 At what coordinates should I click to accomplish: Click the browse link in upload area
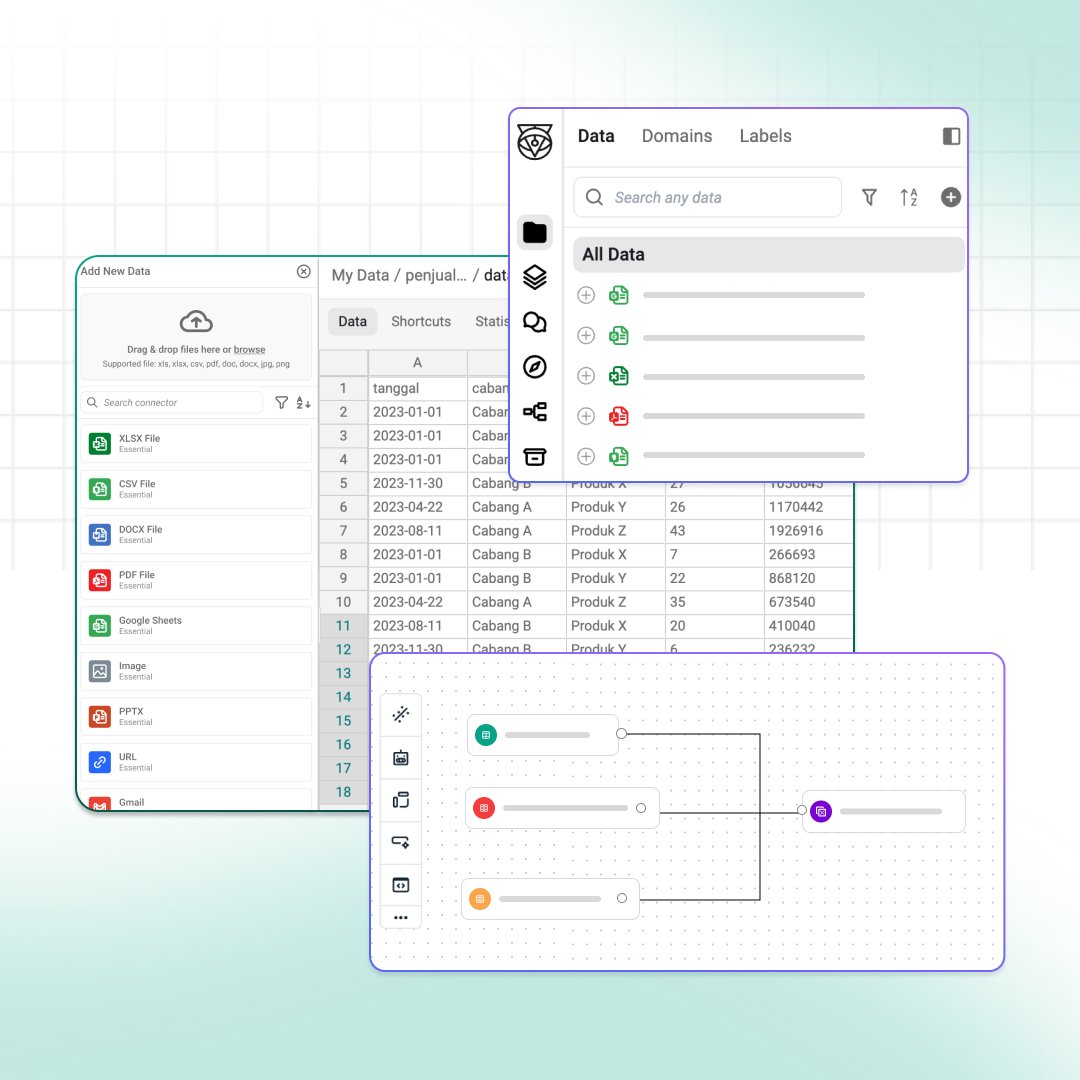click(249, 350)
